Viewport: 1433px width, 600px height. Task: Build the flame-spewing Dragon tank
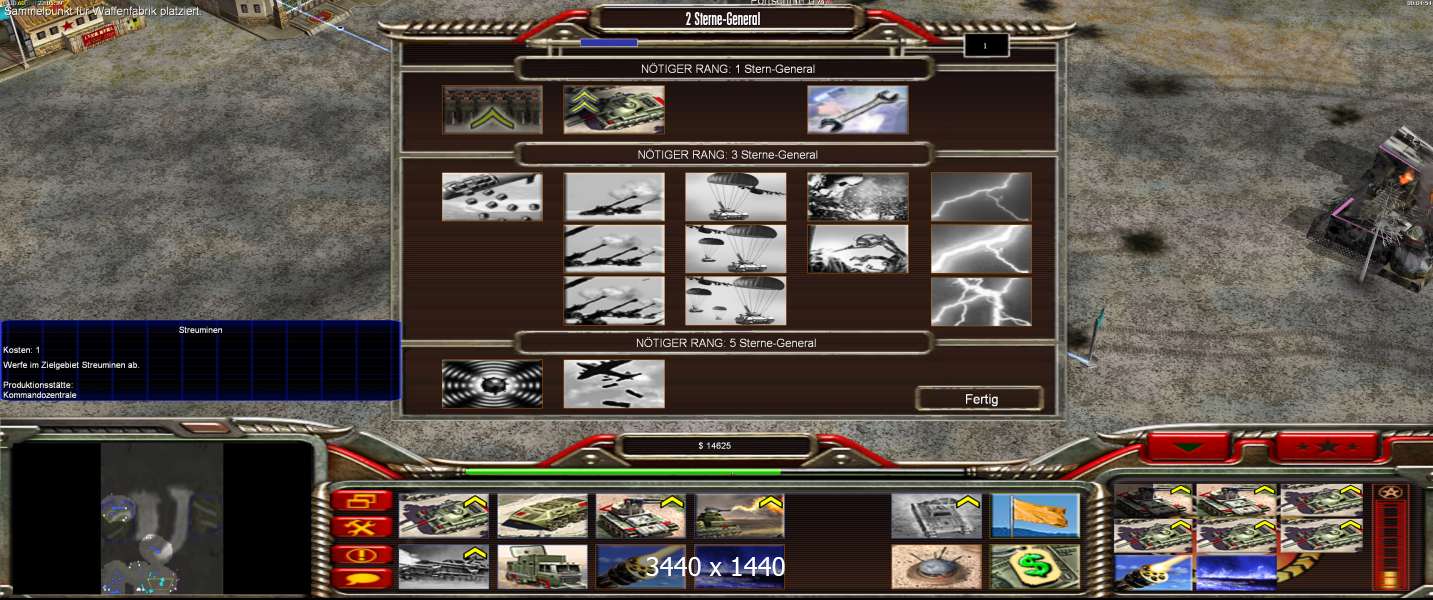point(740,516)
